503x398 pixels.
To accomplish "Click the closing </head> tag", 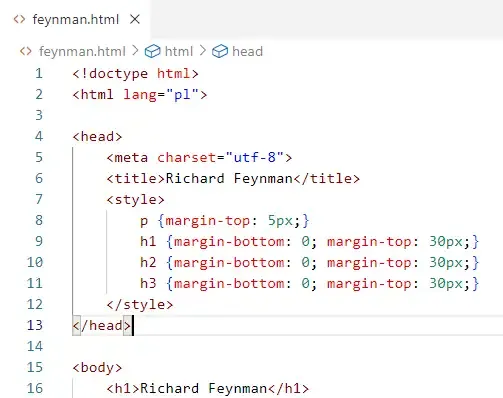I will (102, 326).
